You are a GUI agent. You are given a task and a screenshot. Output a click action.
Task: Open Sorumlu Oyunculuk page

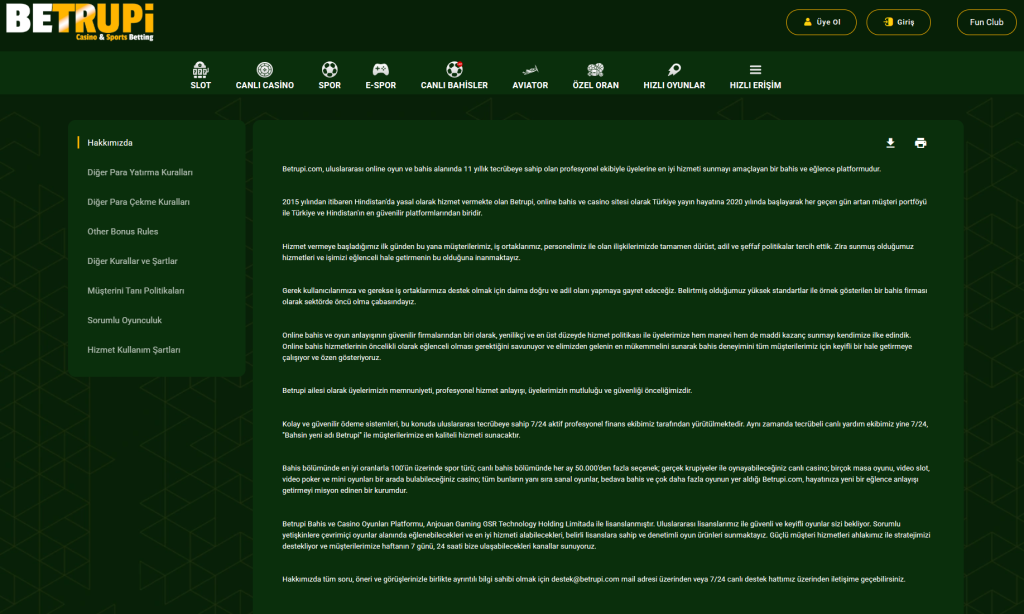point(125,320)
